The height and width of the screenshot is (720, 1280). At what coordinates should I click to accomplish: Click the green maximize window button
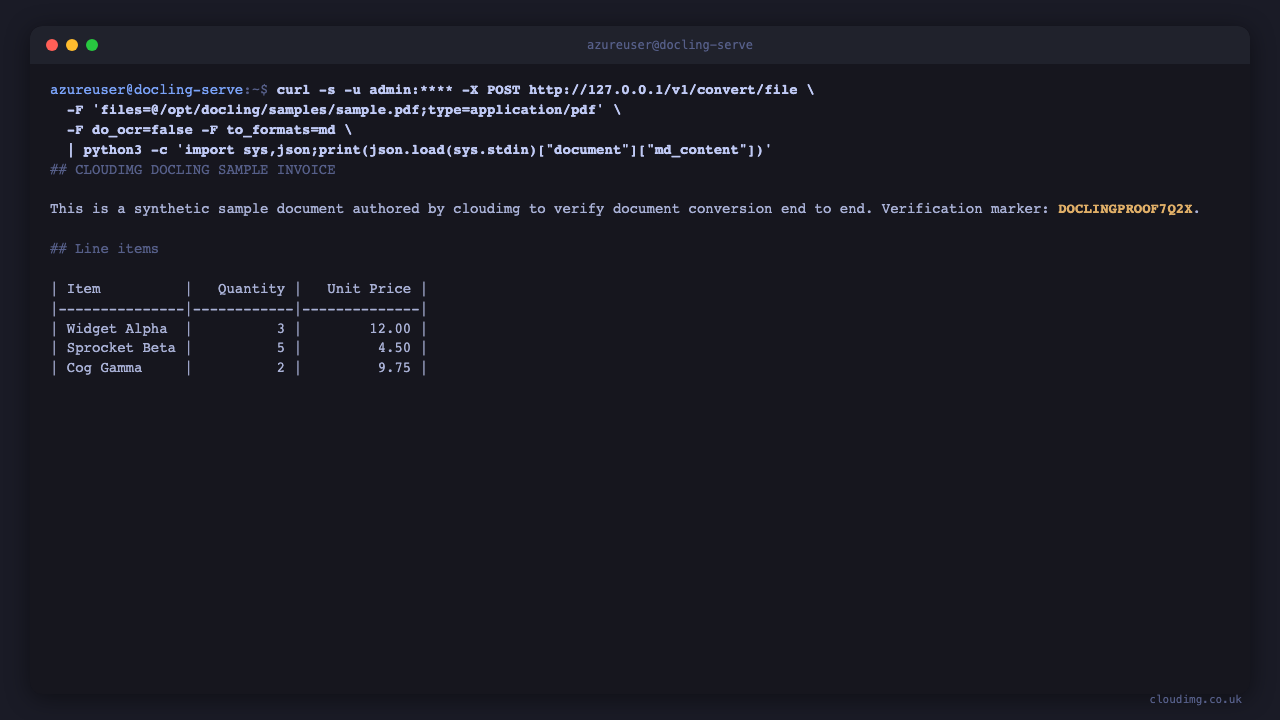click(92, 45)
